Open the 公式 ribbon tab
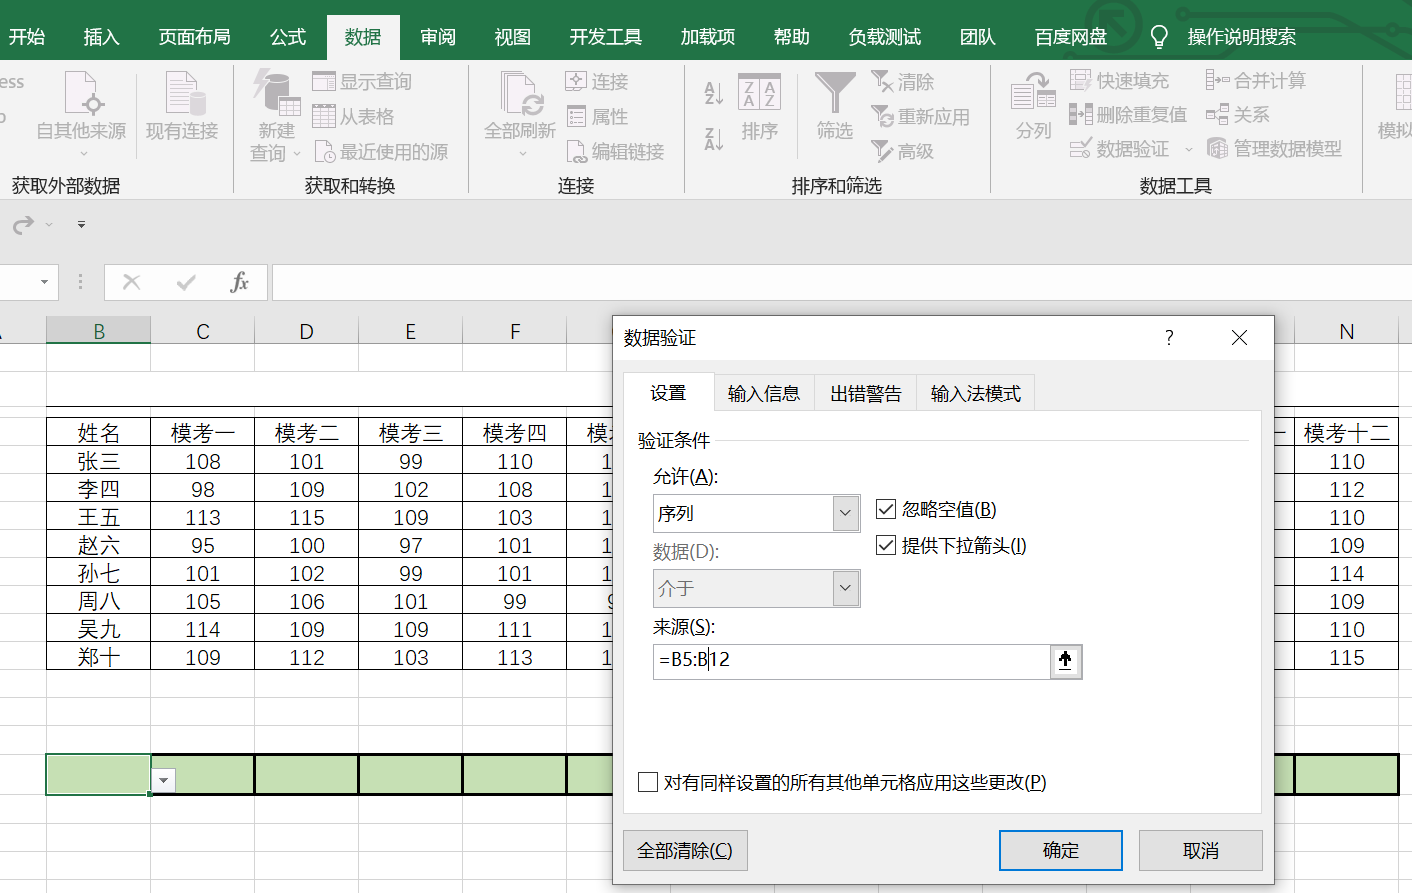Image resolution: width=1412 pixels, height=893 pixels. pyautogui.click(x=287, y=37)
